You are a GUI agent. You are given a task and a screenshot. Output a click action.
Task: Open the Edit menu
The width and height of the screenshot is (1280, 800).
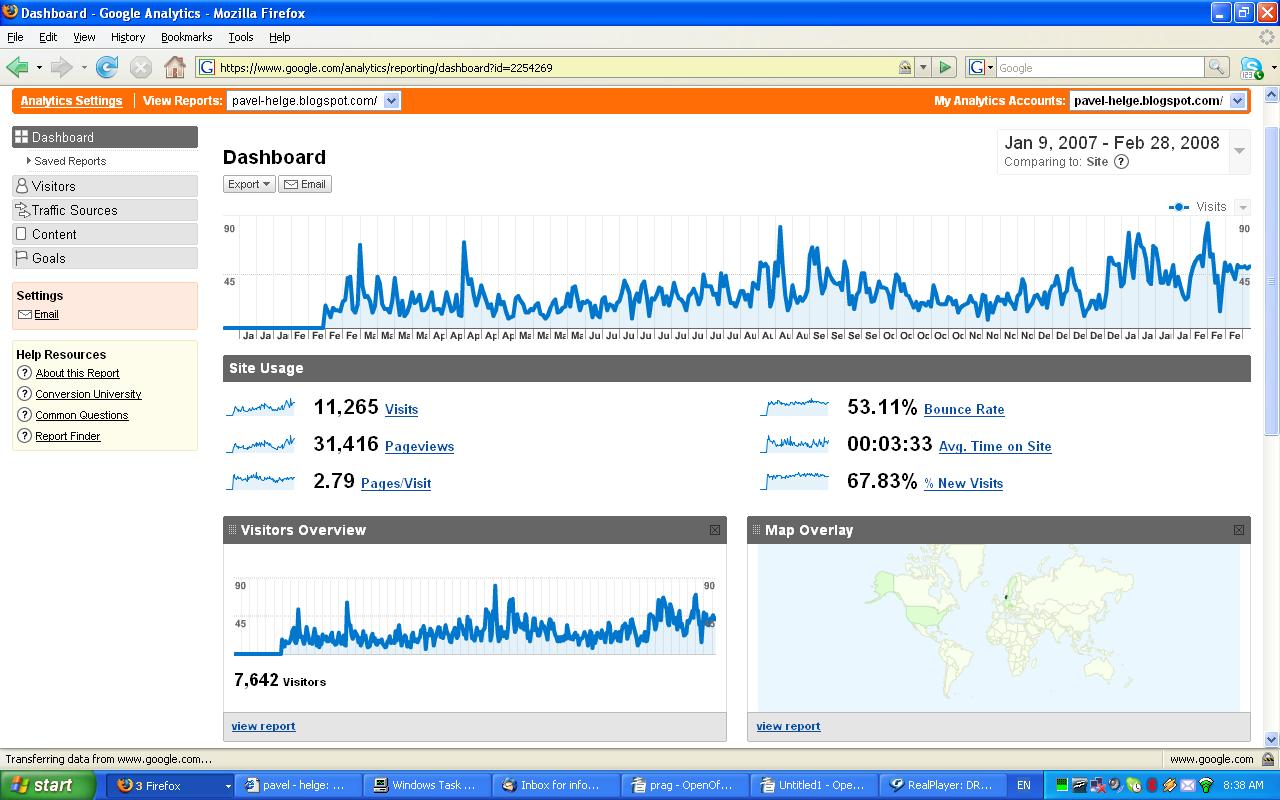[48, 37]
